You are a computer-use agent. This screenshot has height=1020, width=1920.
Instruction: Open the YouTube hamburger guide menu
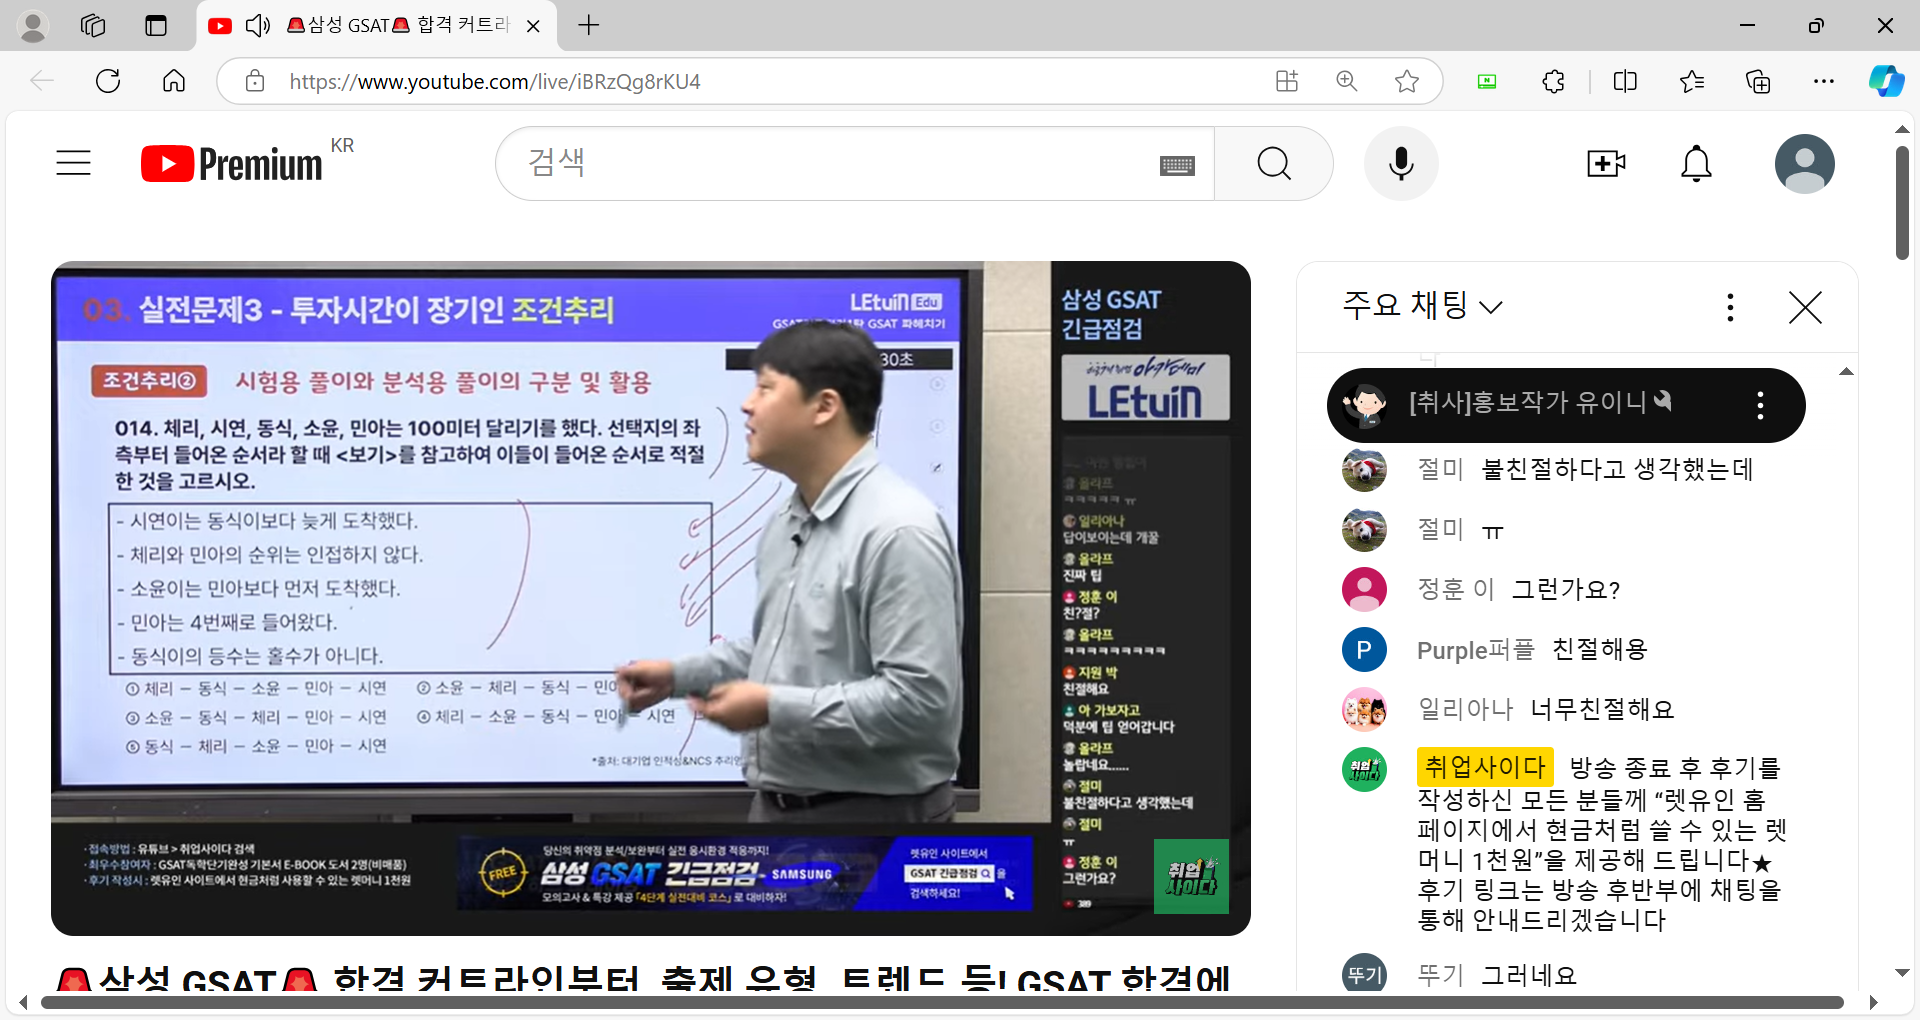click(73, 163)
